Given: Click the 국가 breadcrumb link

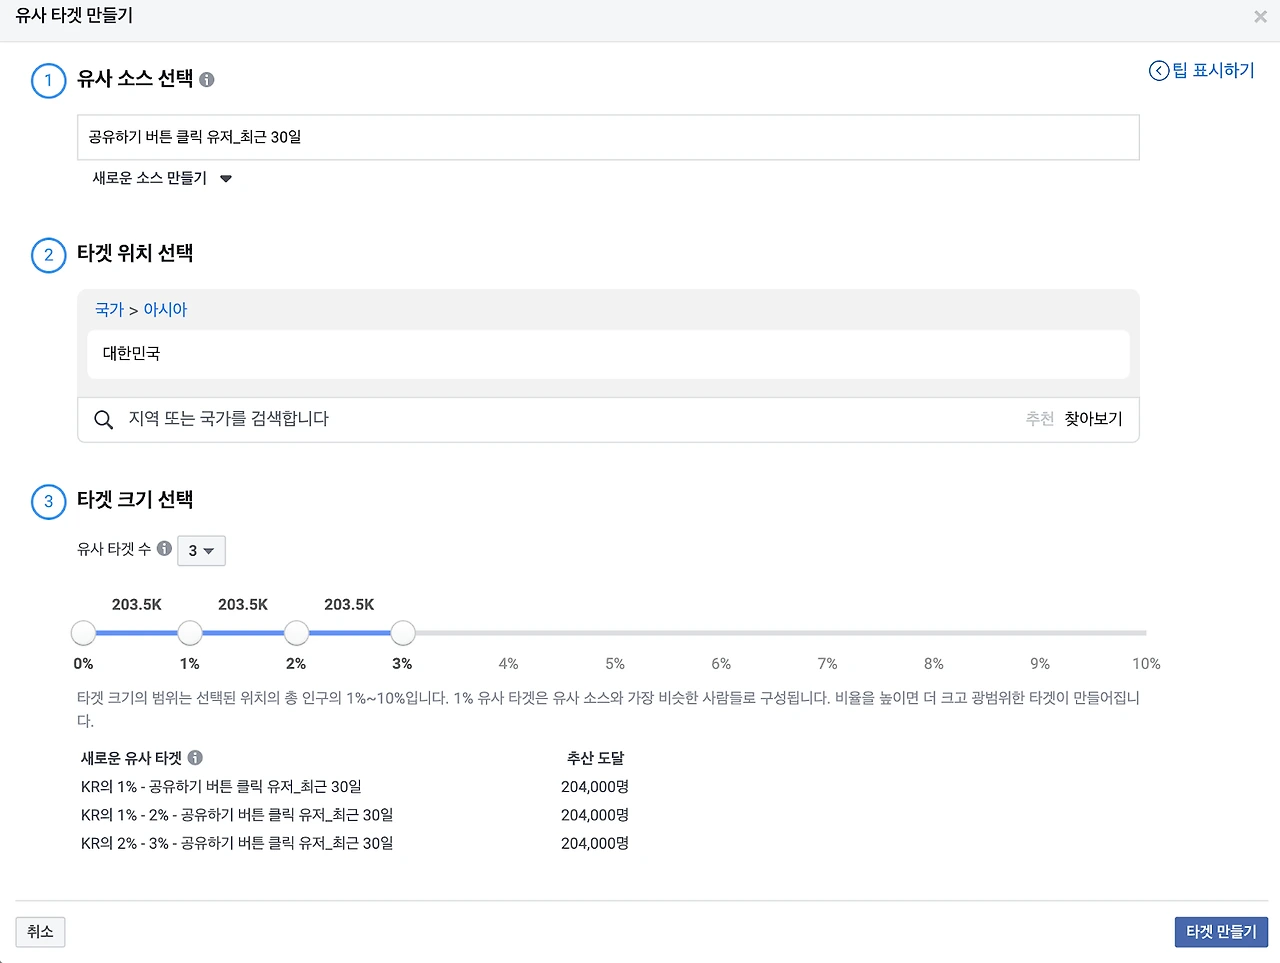Looking at the screenshot, I should click(x=109, y=310).
